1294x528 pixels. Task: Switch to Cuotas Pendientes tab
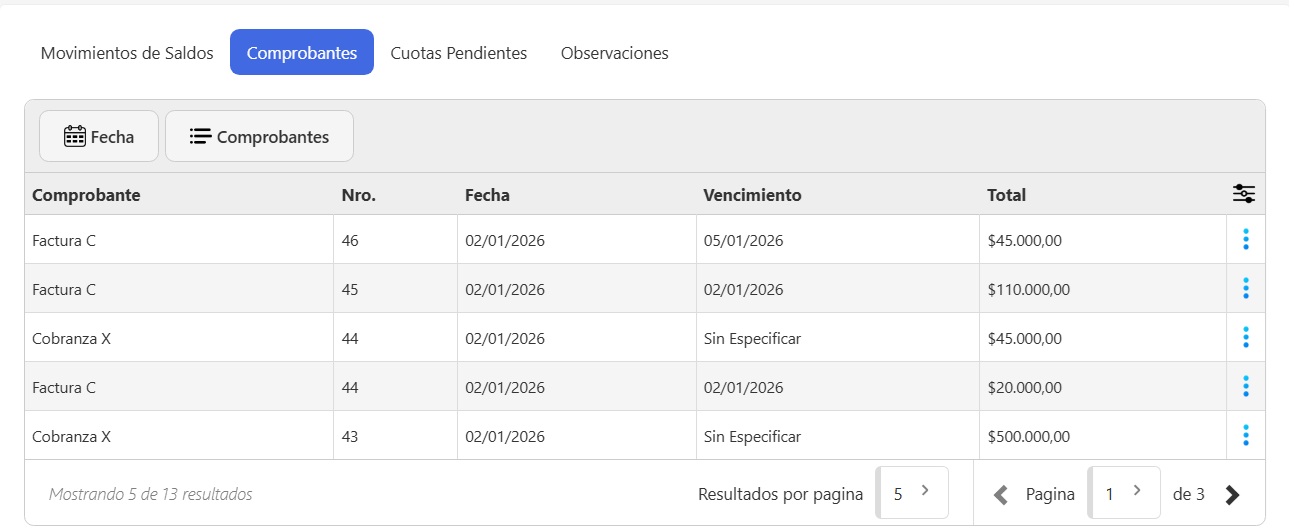[459, 53]
